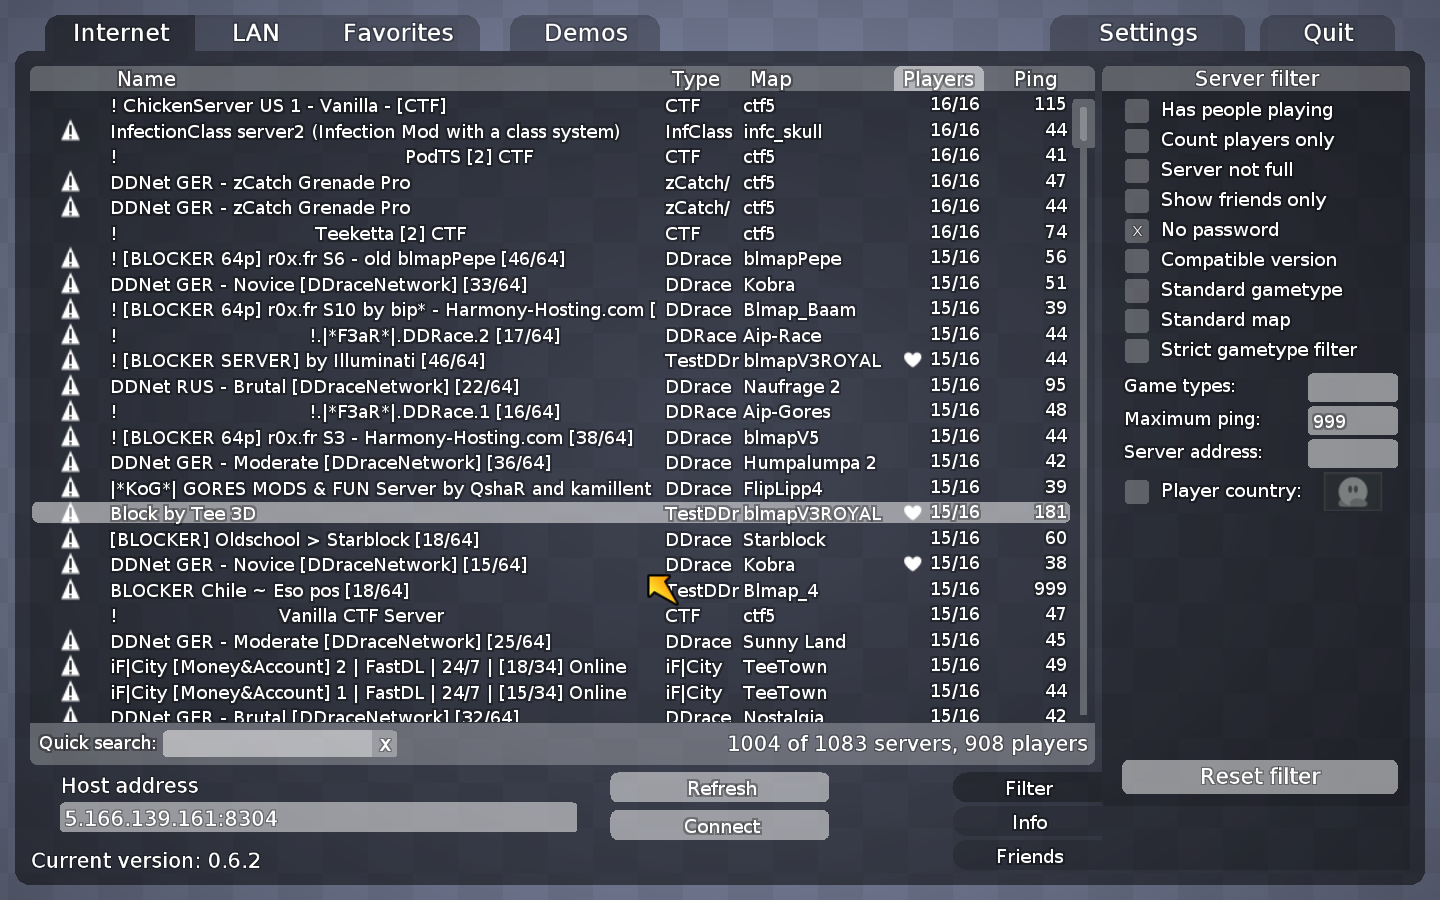This screenshot has height=900, width=1440.
Task: Sort the server list by Players column
Action: [x=938, y=79]
